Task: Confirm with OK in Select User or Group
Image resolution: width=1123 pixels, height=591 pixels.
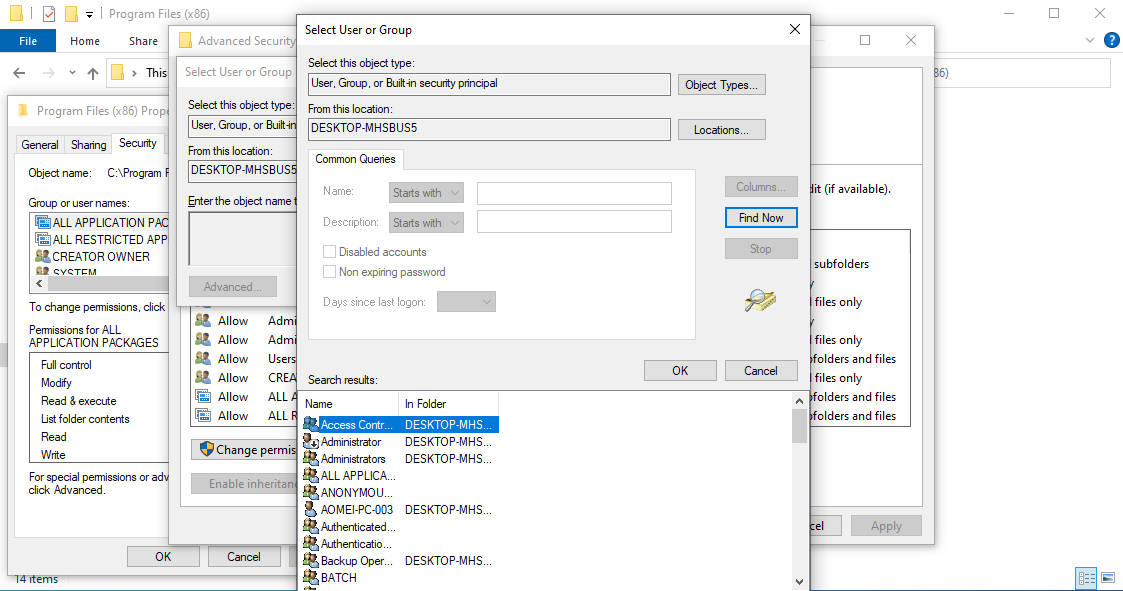Action: (680, 370)
